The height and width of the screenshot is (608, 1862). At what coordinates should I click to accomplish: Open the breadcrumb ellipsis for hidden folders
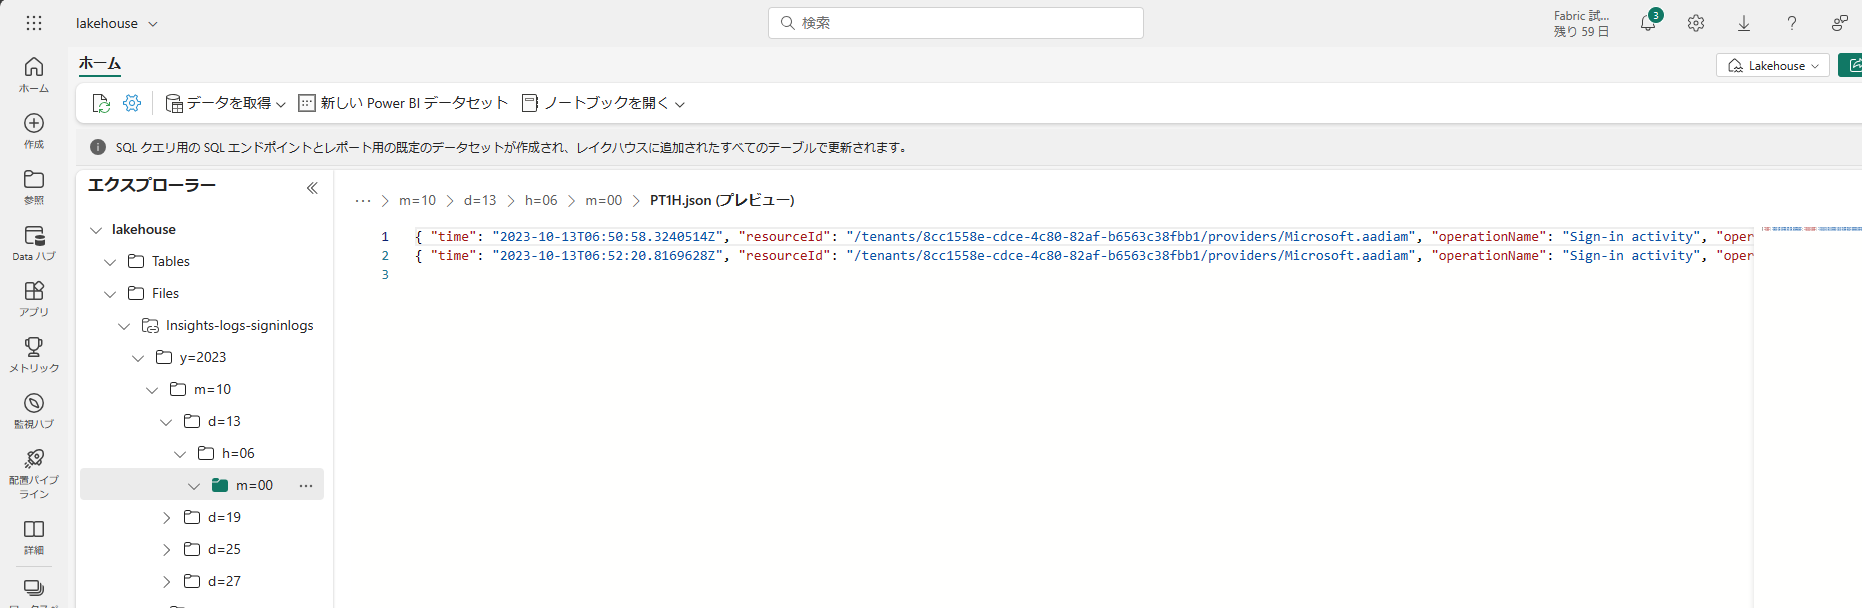(x=363, y=201)
